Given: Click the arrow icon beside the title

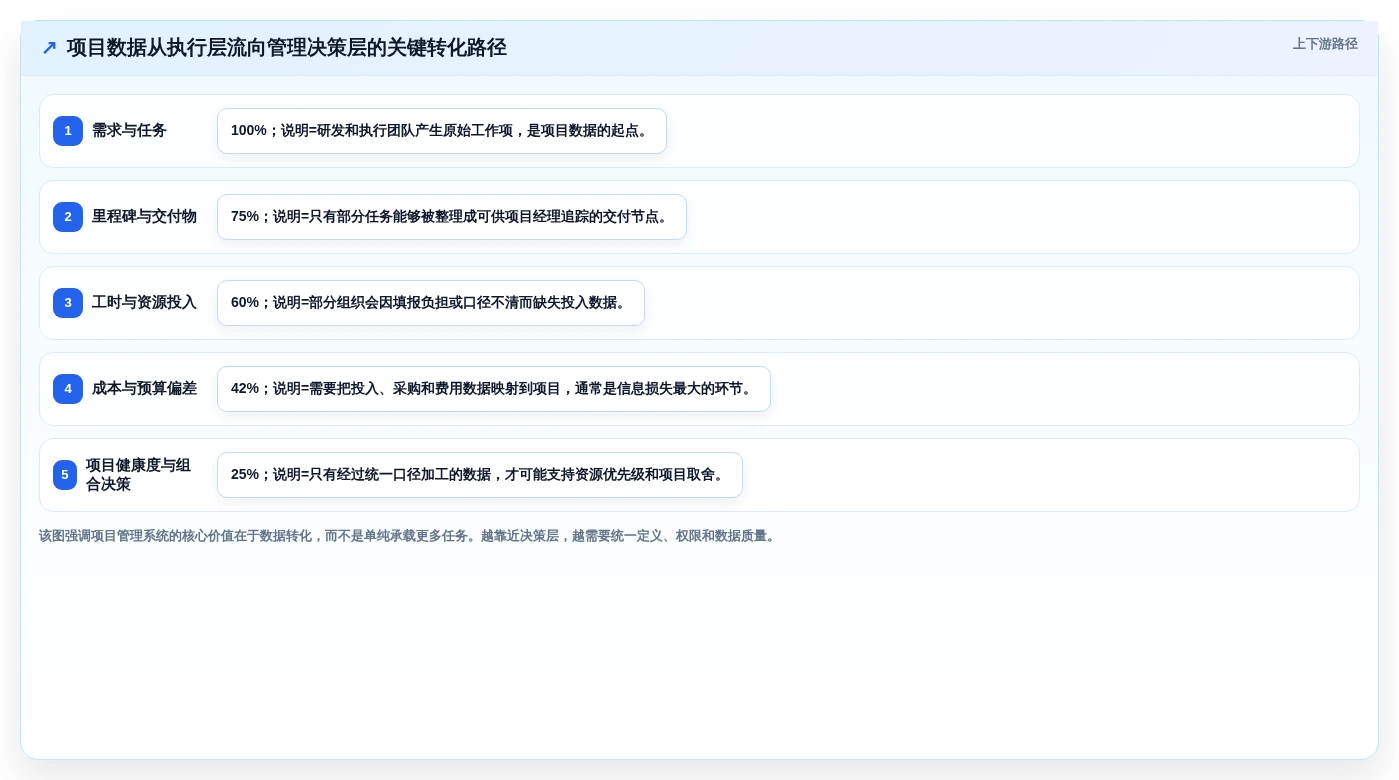Looking at the screenshot, I should pos(49,48).
